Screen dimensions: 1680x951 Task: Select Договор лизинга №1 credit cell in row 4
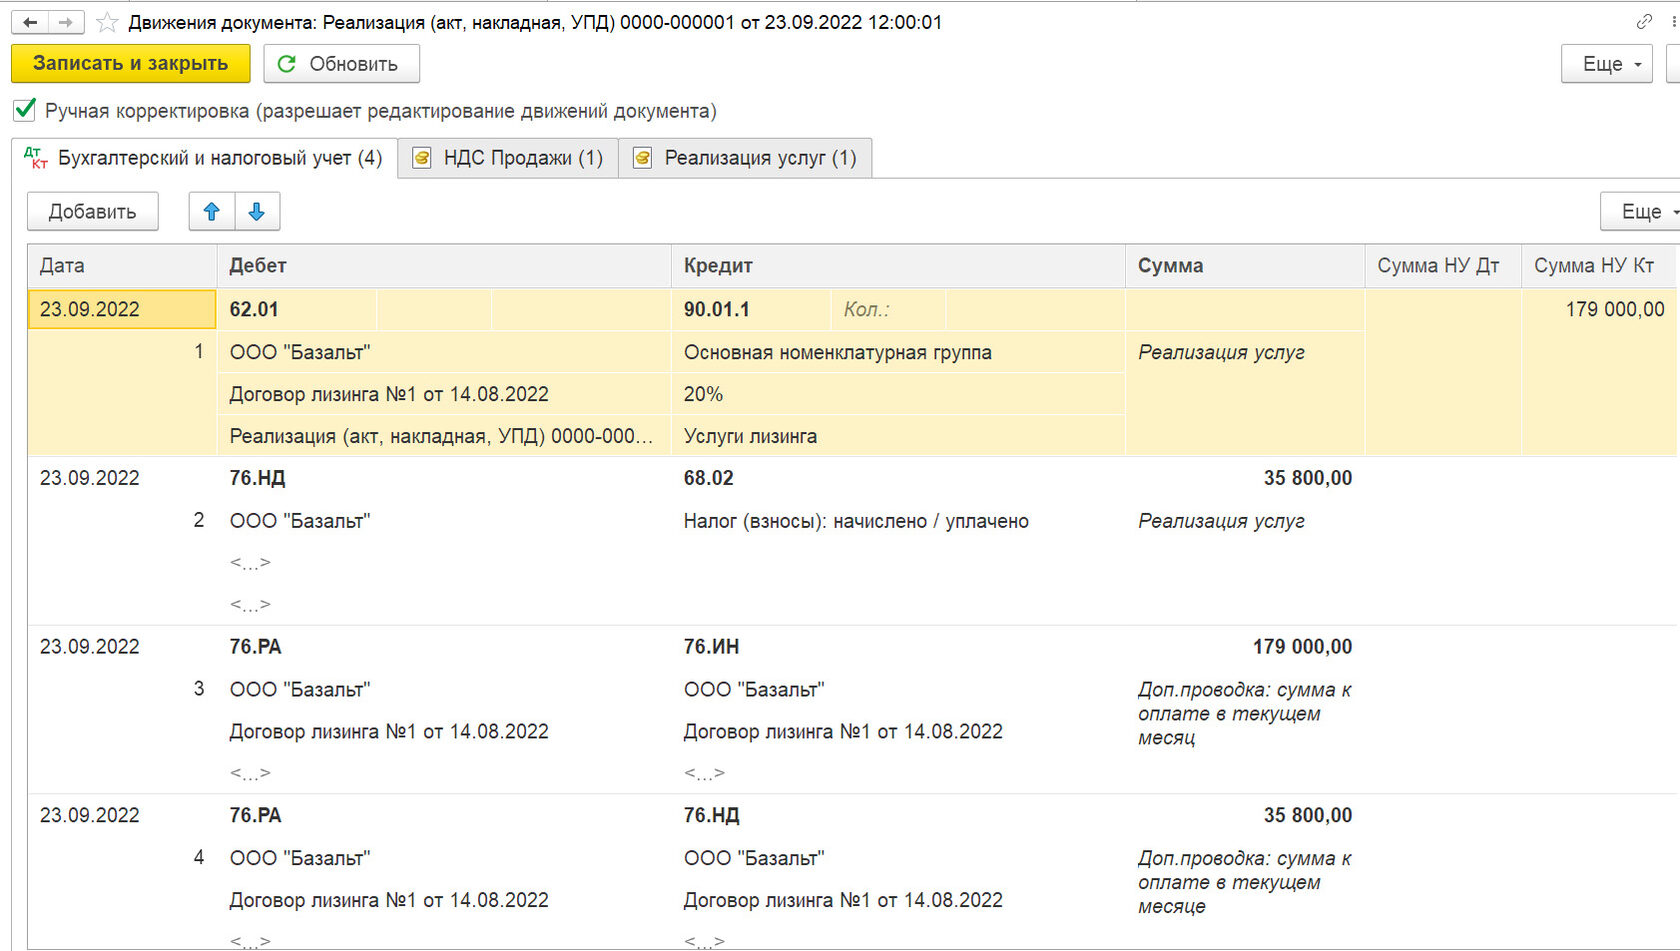pyautogui.click(x=843, y=900)
